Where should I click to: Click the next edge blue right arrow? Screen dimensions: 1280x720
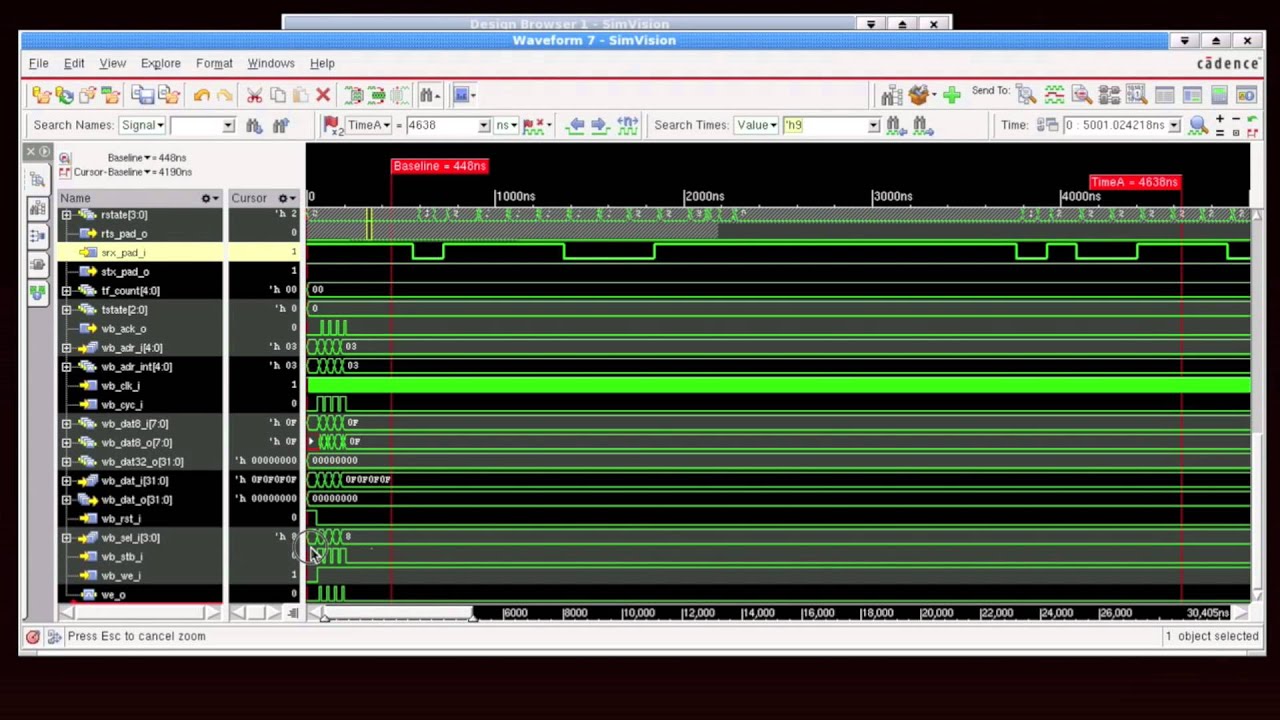point(599,125)
